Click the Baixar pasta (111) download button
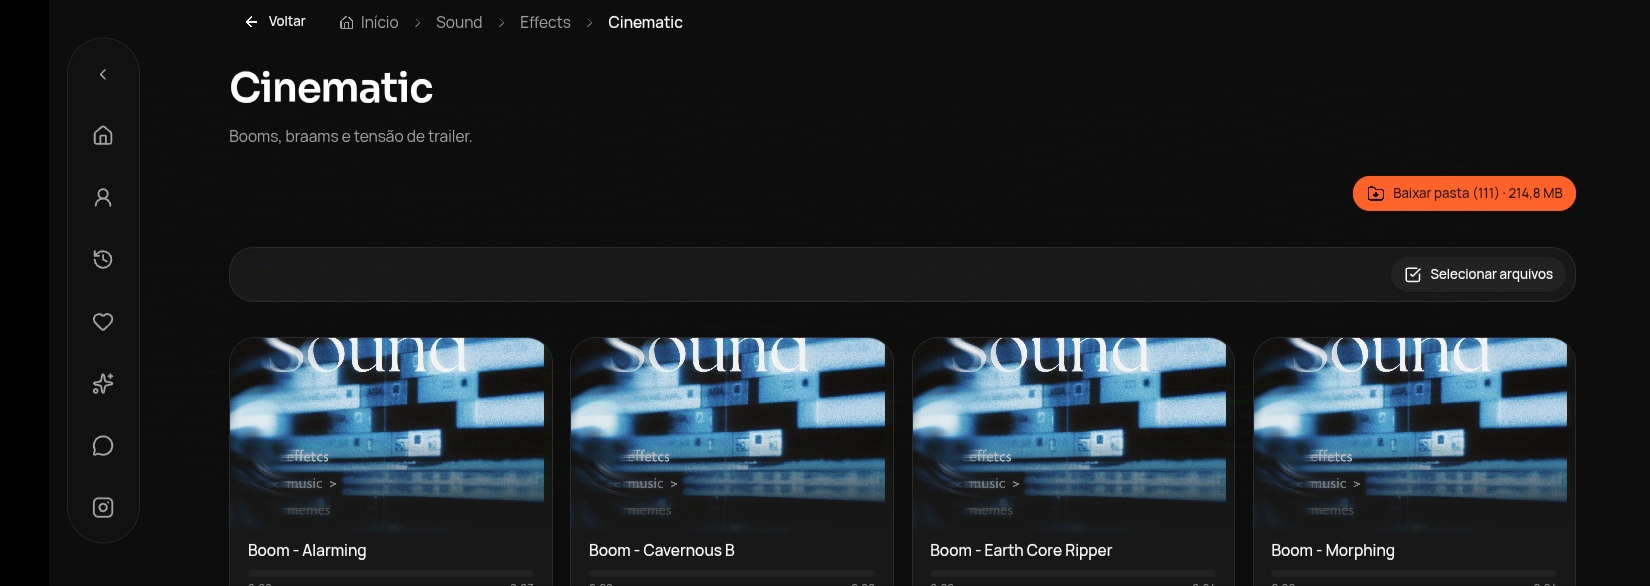Screen dimensions: 1650x586 1464,193
